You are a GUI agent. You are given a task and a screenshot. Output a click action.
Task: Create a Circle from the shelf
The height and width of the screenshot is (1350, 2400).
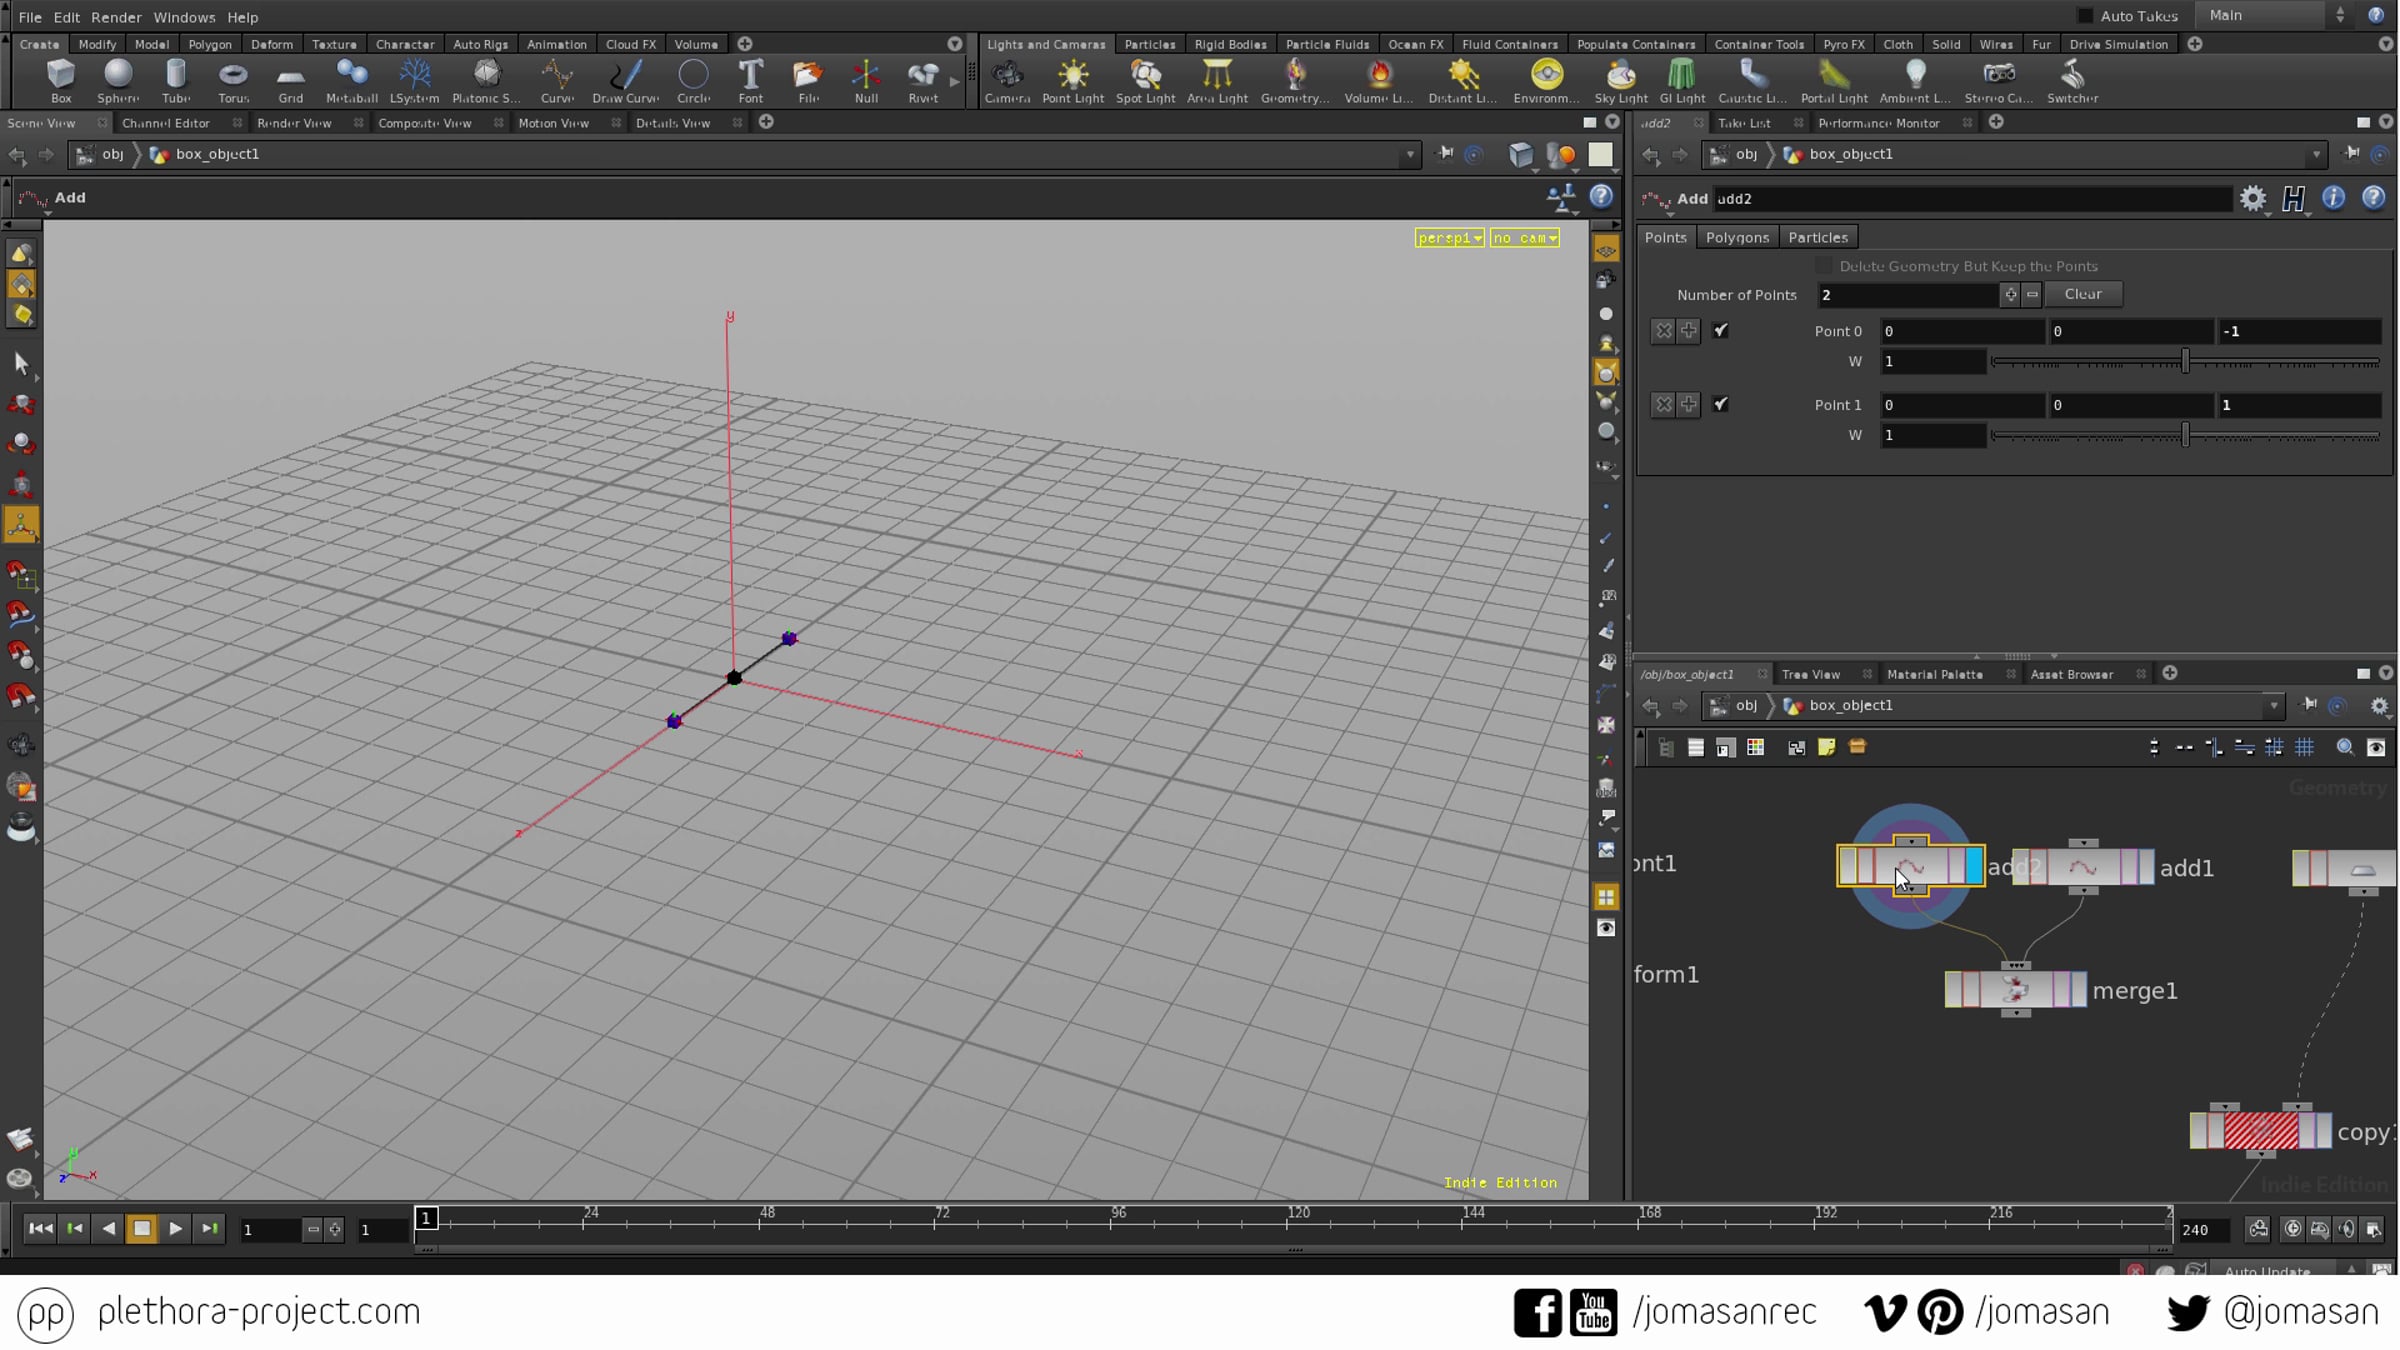[x=693, y=80]
